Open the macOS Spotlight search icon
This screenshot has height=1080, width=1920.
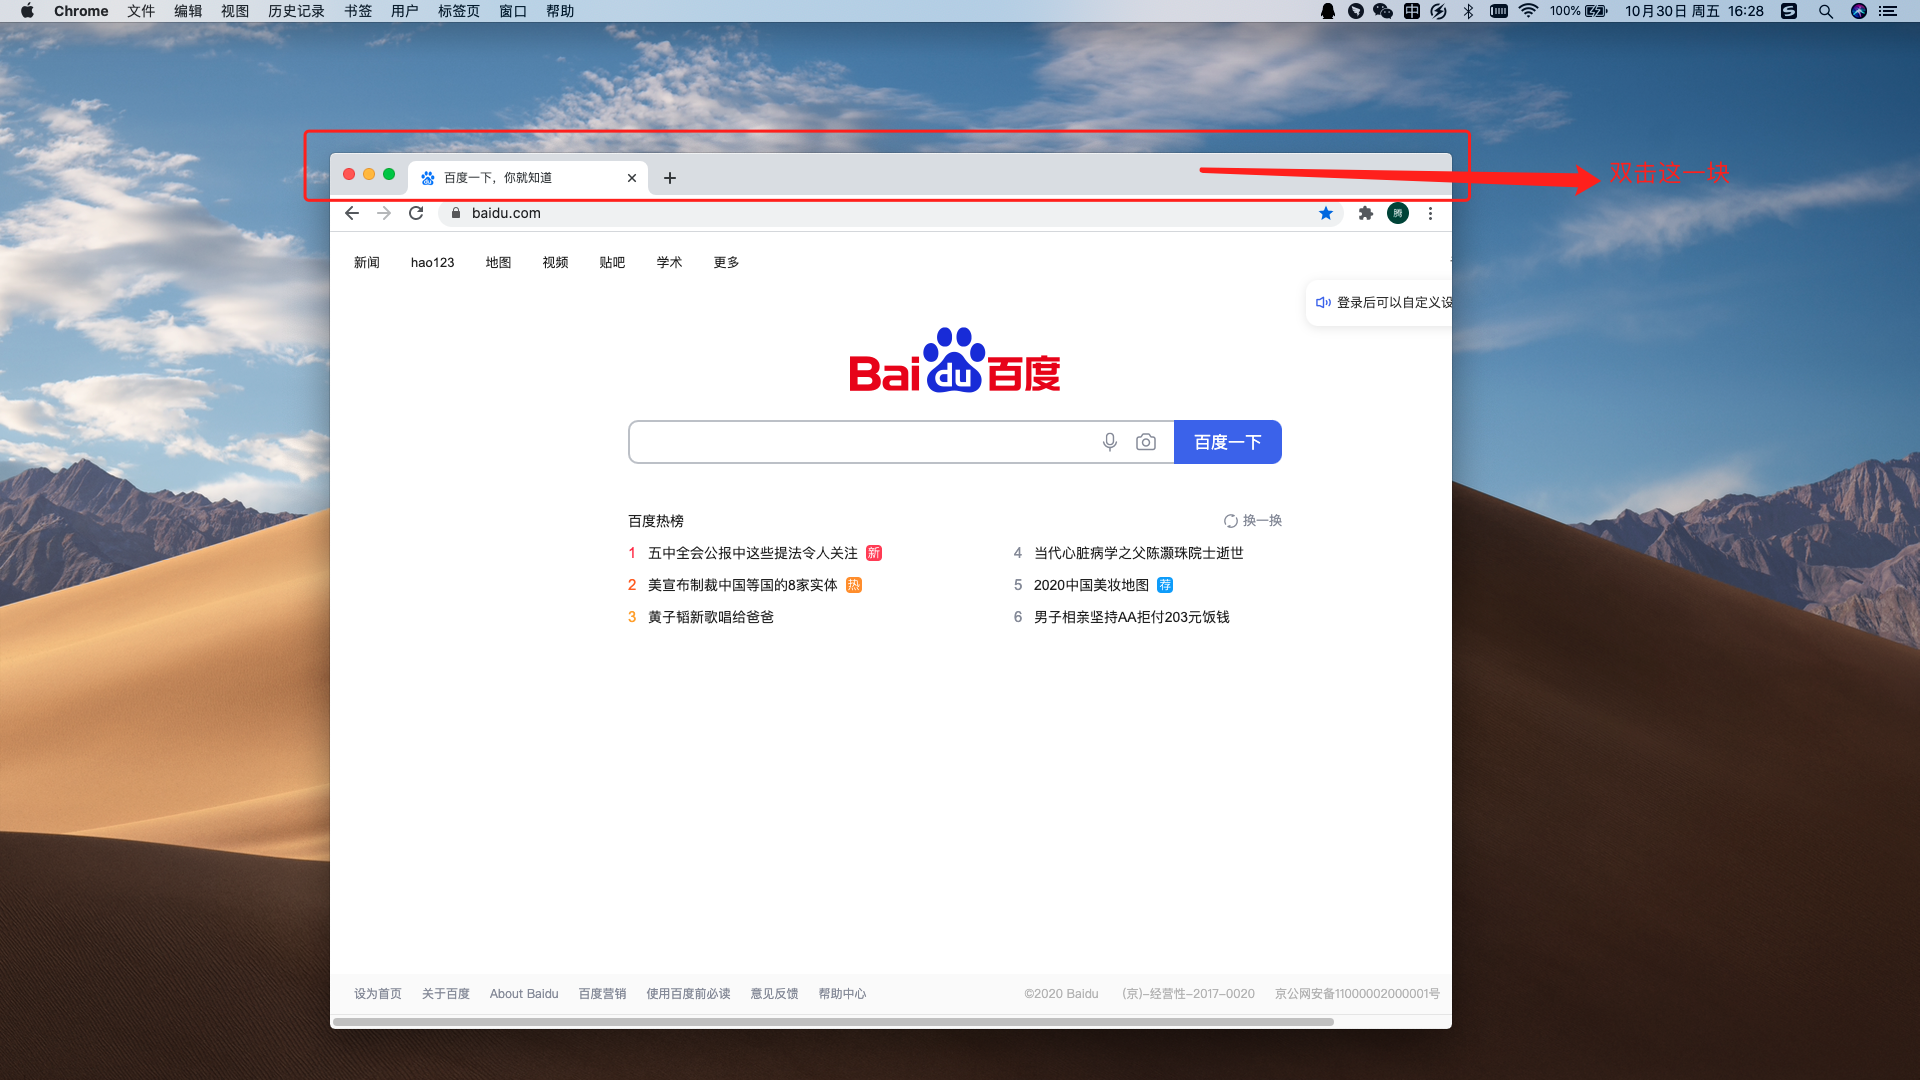(x=1826, y=11)
